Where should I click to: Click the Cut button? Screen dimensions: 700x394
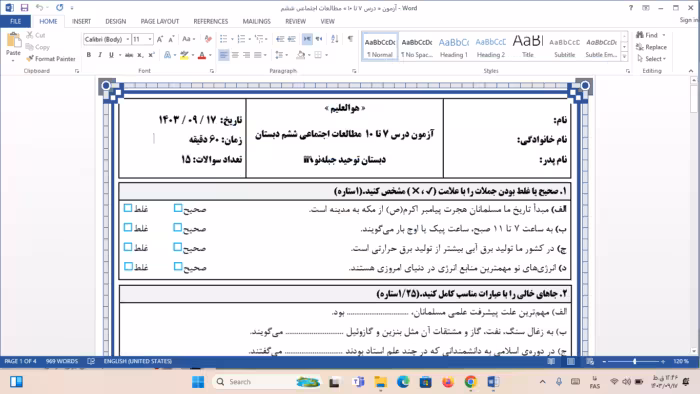(x=36, y=35)
